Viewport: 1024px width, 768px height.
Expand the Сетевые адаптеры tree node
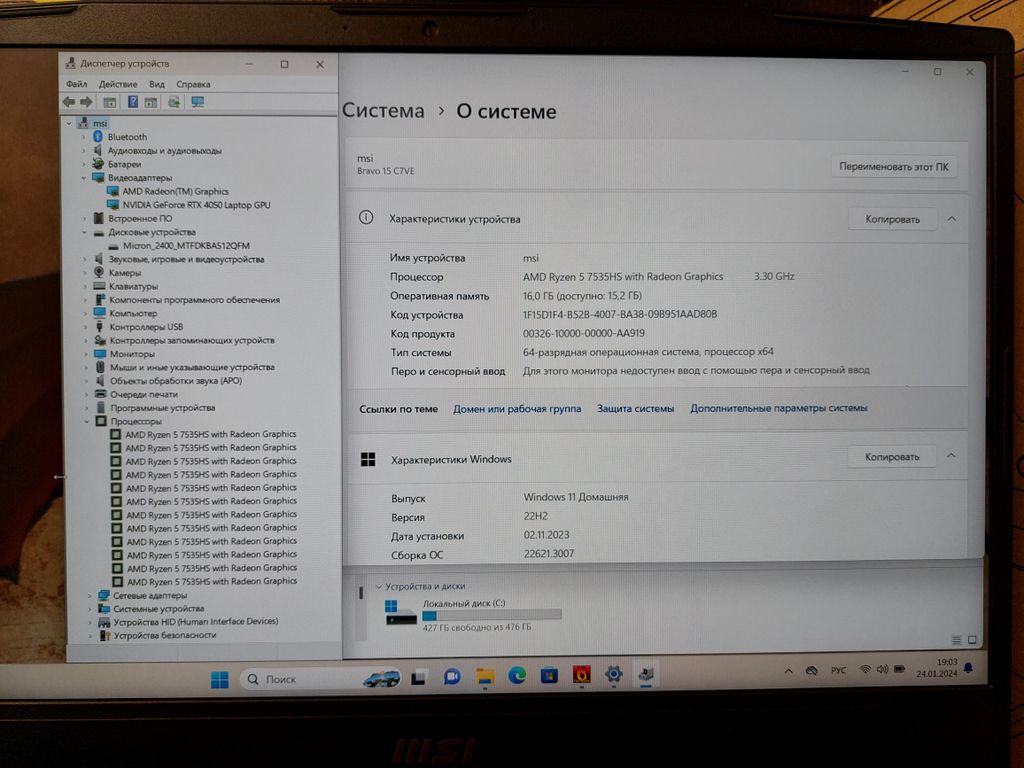pos(89,596)
